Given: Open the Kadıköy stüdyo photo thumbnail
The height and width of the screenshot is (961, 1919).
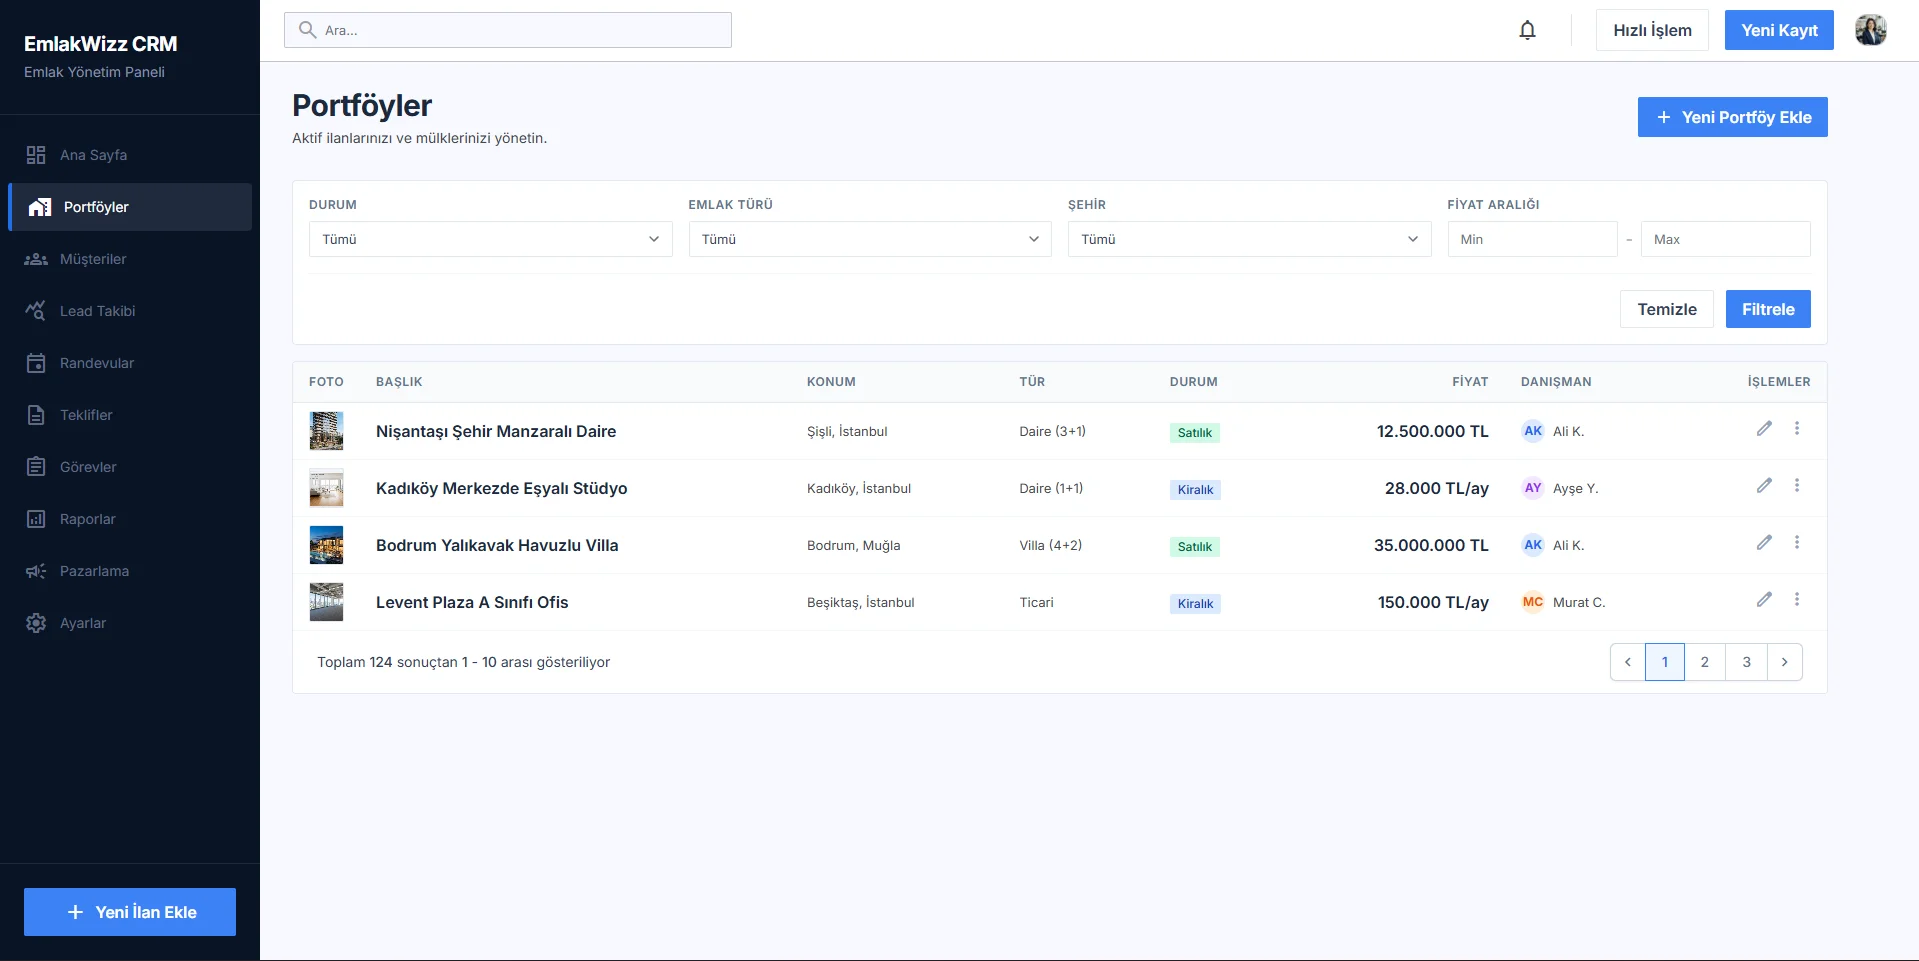Looking at the screenshot, I should (x=326, y=488).
